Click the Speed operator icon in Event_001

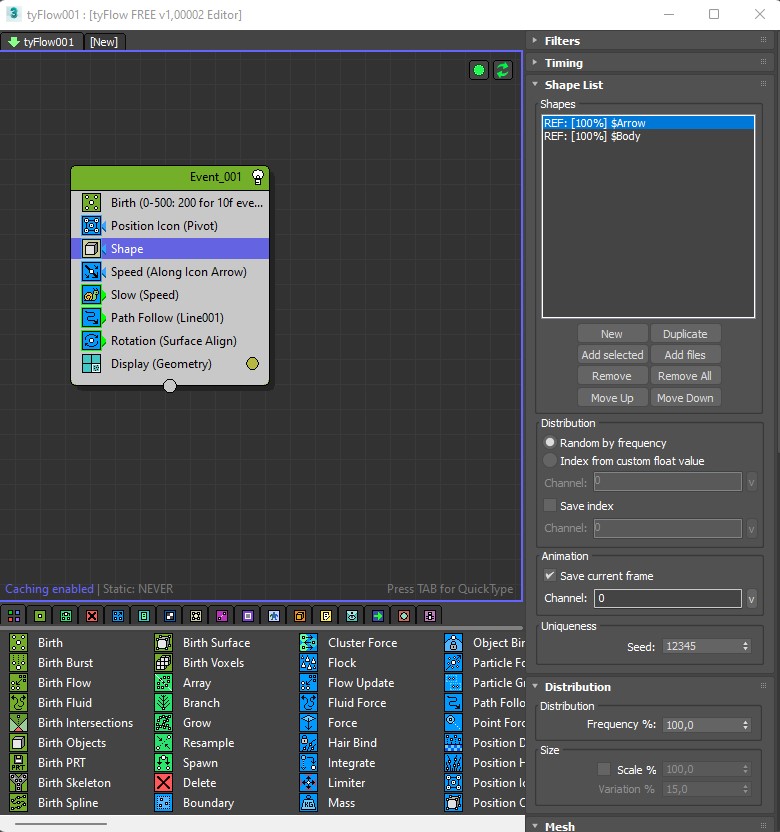pos(91,272)
